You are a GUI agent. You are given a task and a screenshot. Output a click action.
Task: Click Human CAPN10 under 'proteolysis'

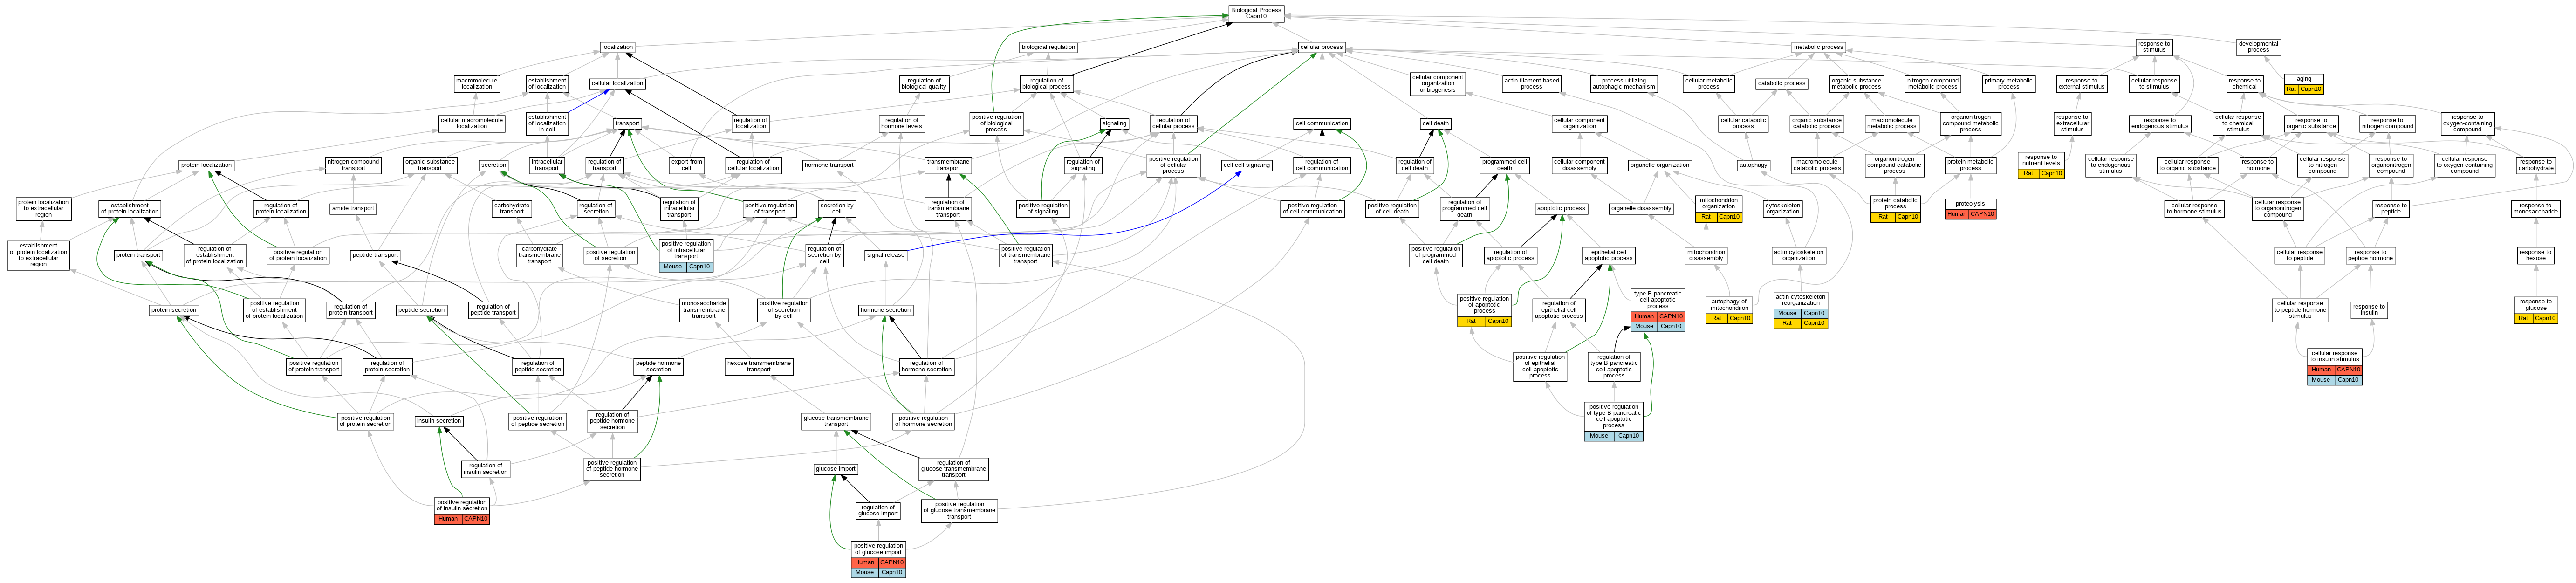tap(1970, 214)
